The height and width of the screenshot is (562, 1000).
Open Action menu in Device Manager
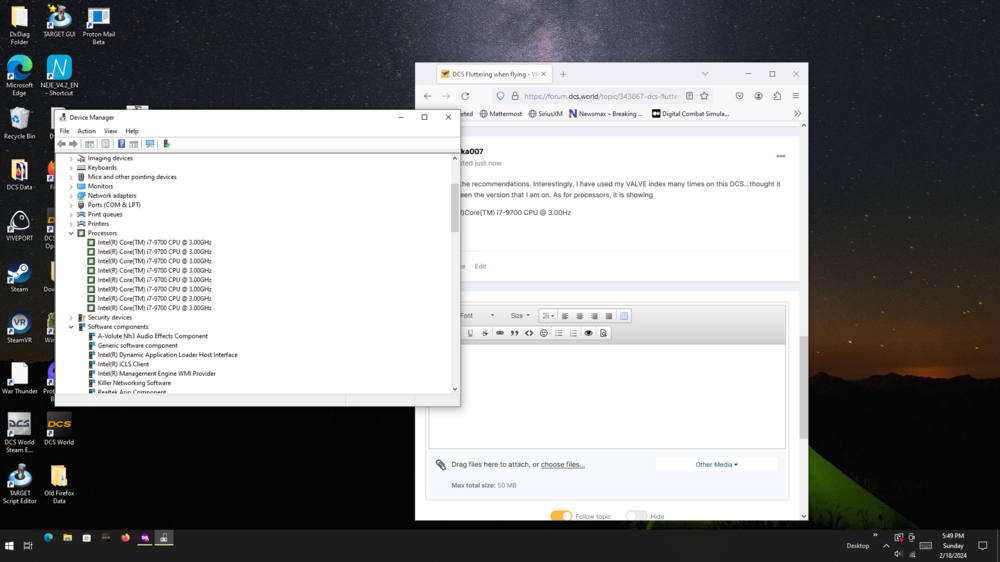tap(87, 131)
